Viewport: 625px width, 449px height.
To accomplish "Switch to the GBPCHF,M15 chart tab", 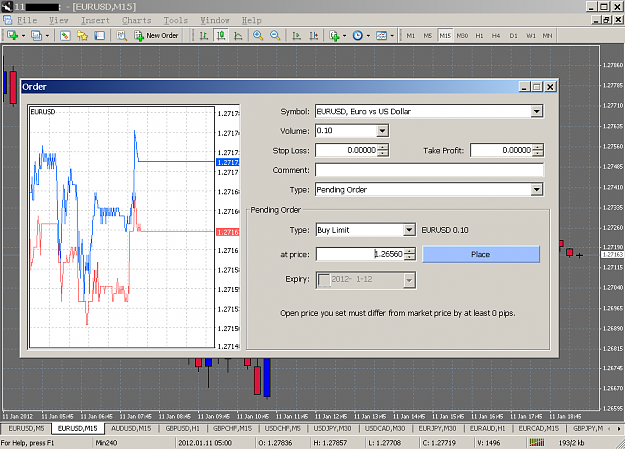I will [x=232, y=429].
